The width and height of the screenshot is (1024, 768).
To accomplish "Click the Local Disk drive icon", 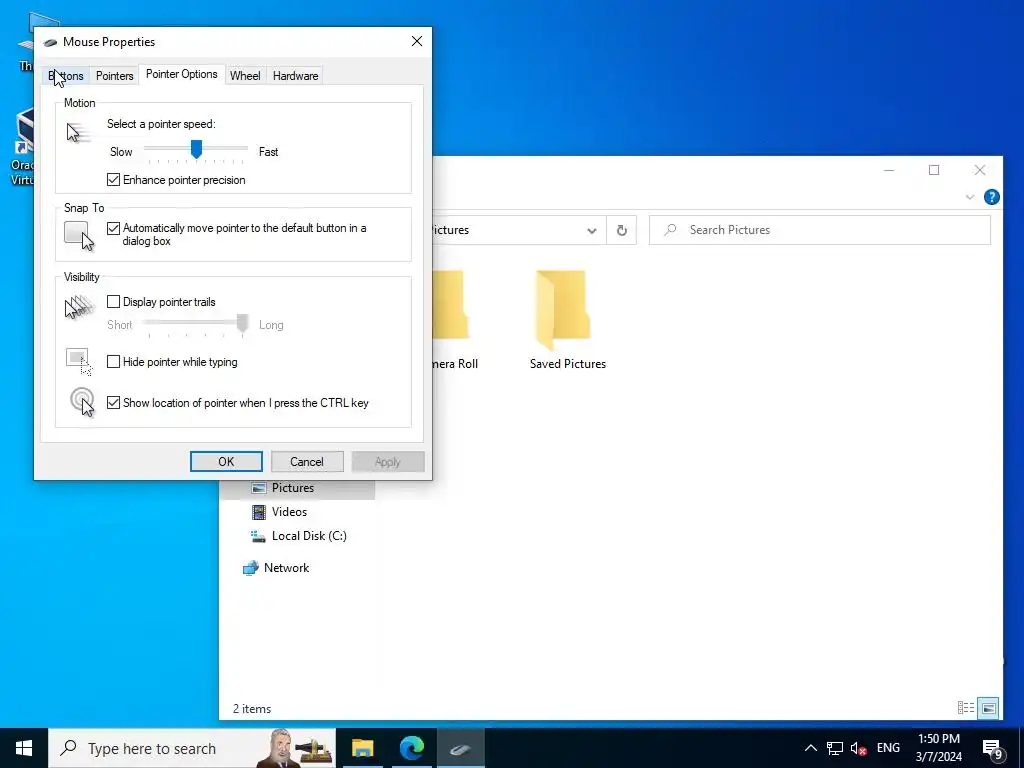I will (258, 536).
